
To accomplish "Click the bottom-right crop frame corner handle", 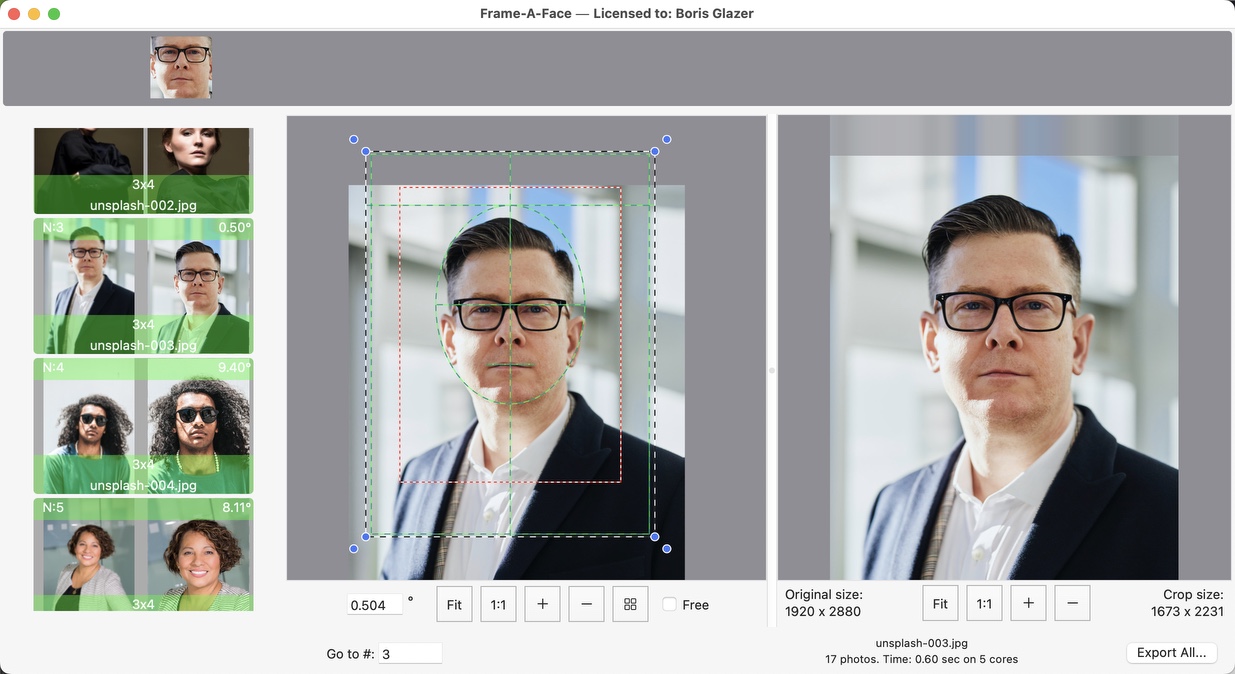I will [655, 537].
